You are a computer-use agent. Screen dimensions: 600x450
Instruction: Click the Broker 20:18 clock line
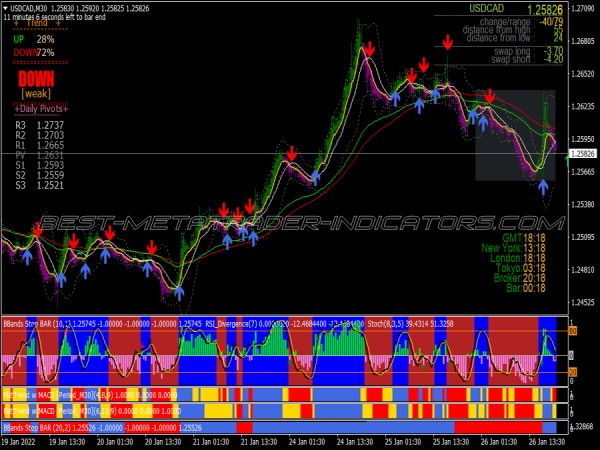(x=520, y=278)
